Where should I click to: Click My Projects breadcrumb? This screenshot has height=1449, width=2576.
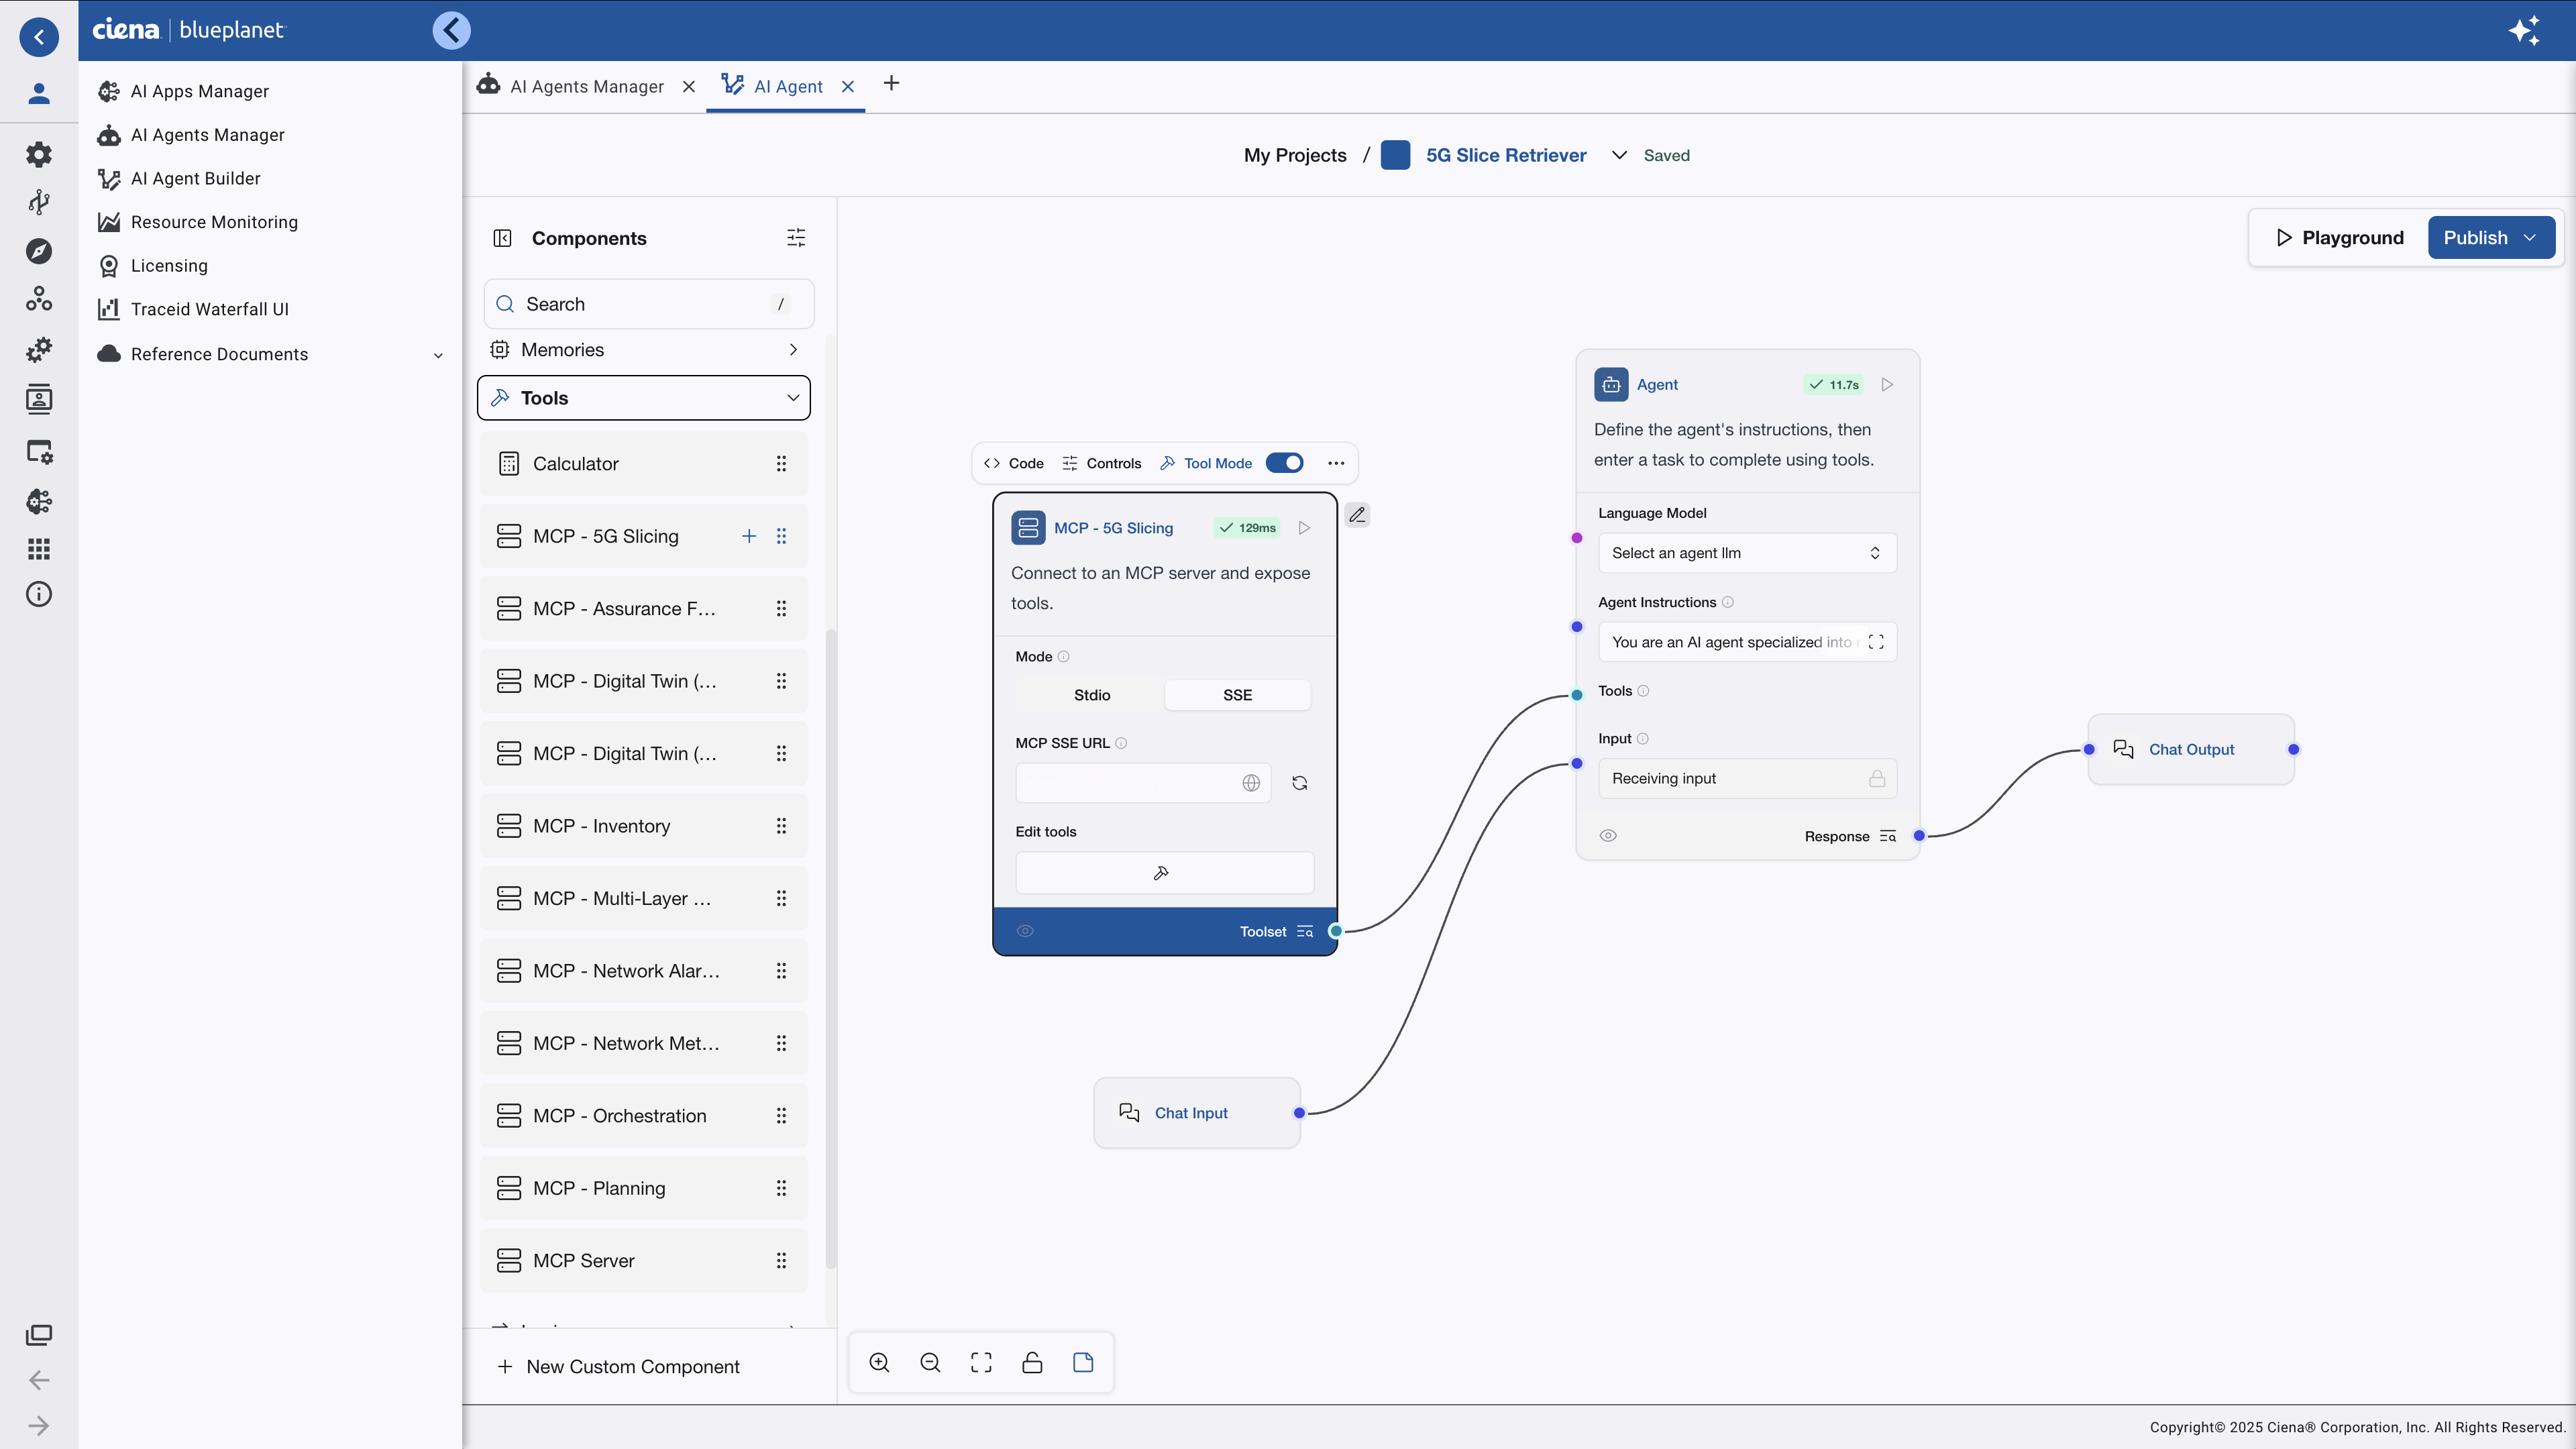[x=1295, y=155]
